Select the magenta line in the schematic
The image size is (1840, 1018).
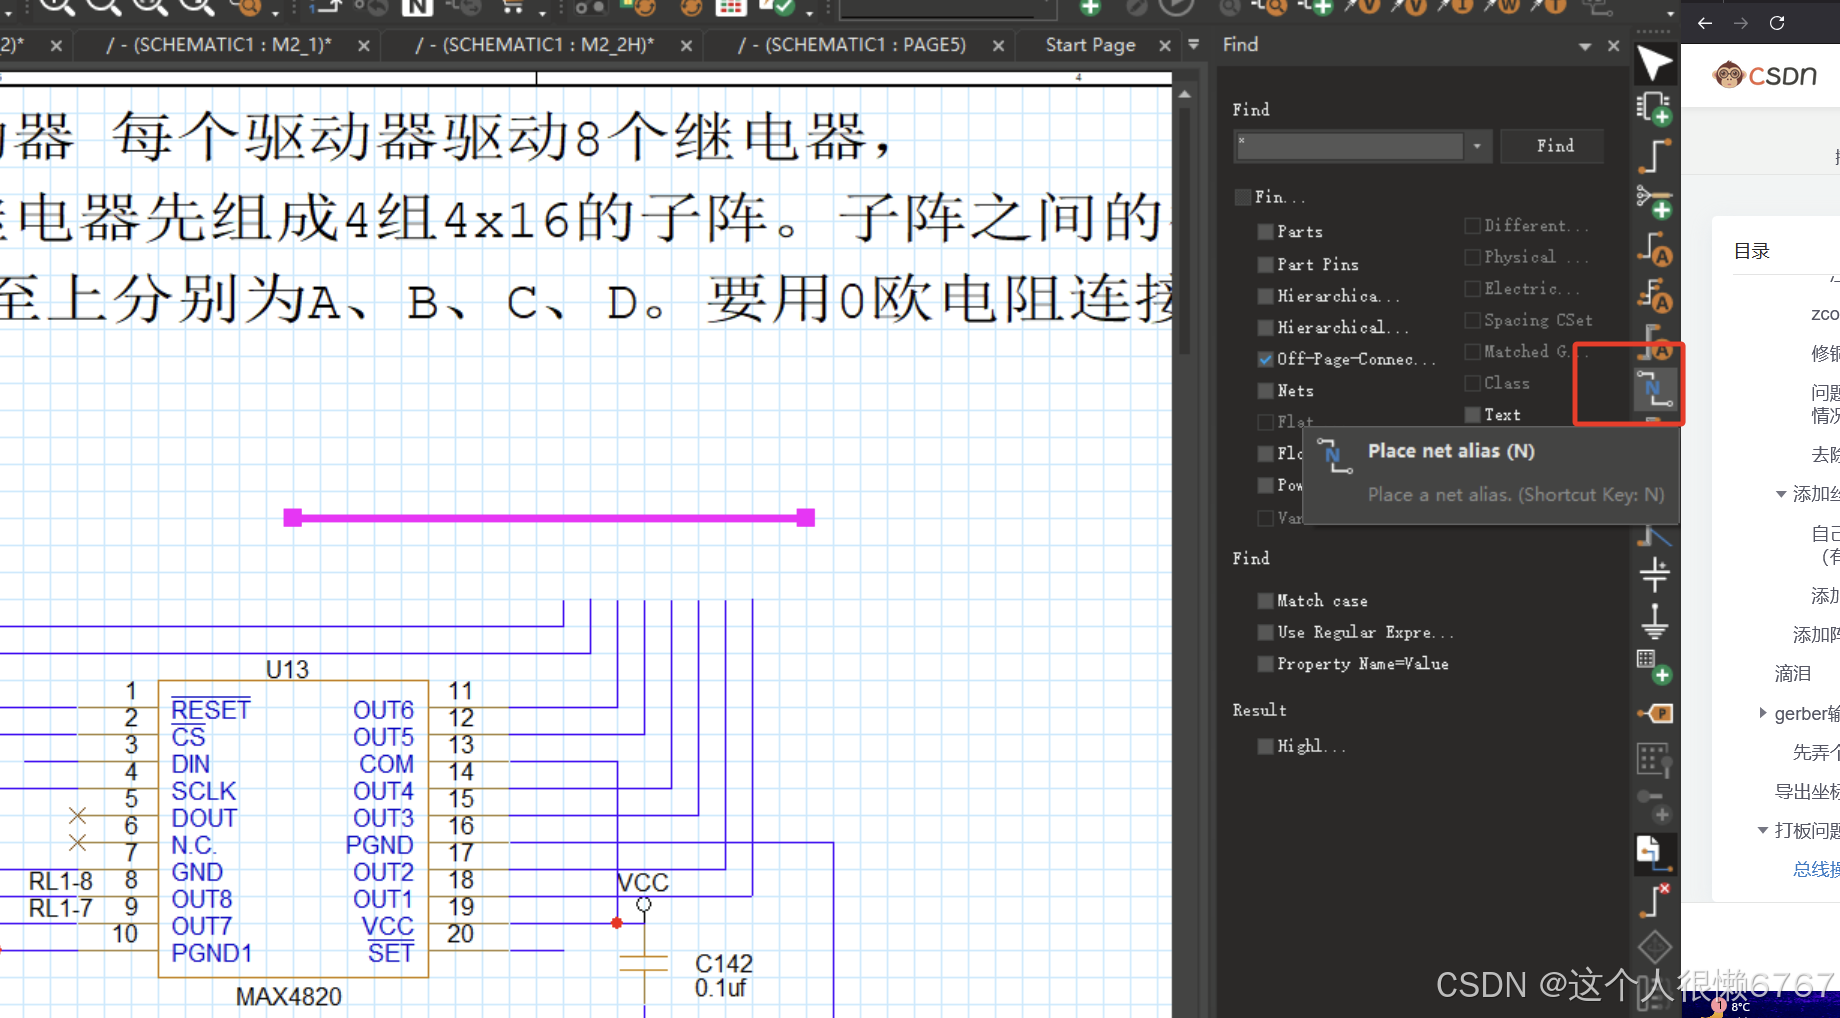coord(549,518)
